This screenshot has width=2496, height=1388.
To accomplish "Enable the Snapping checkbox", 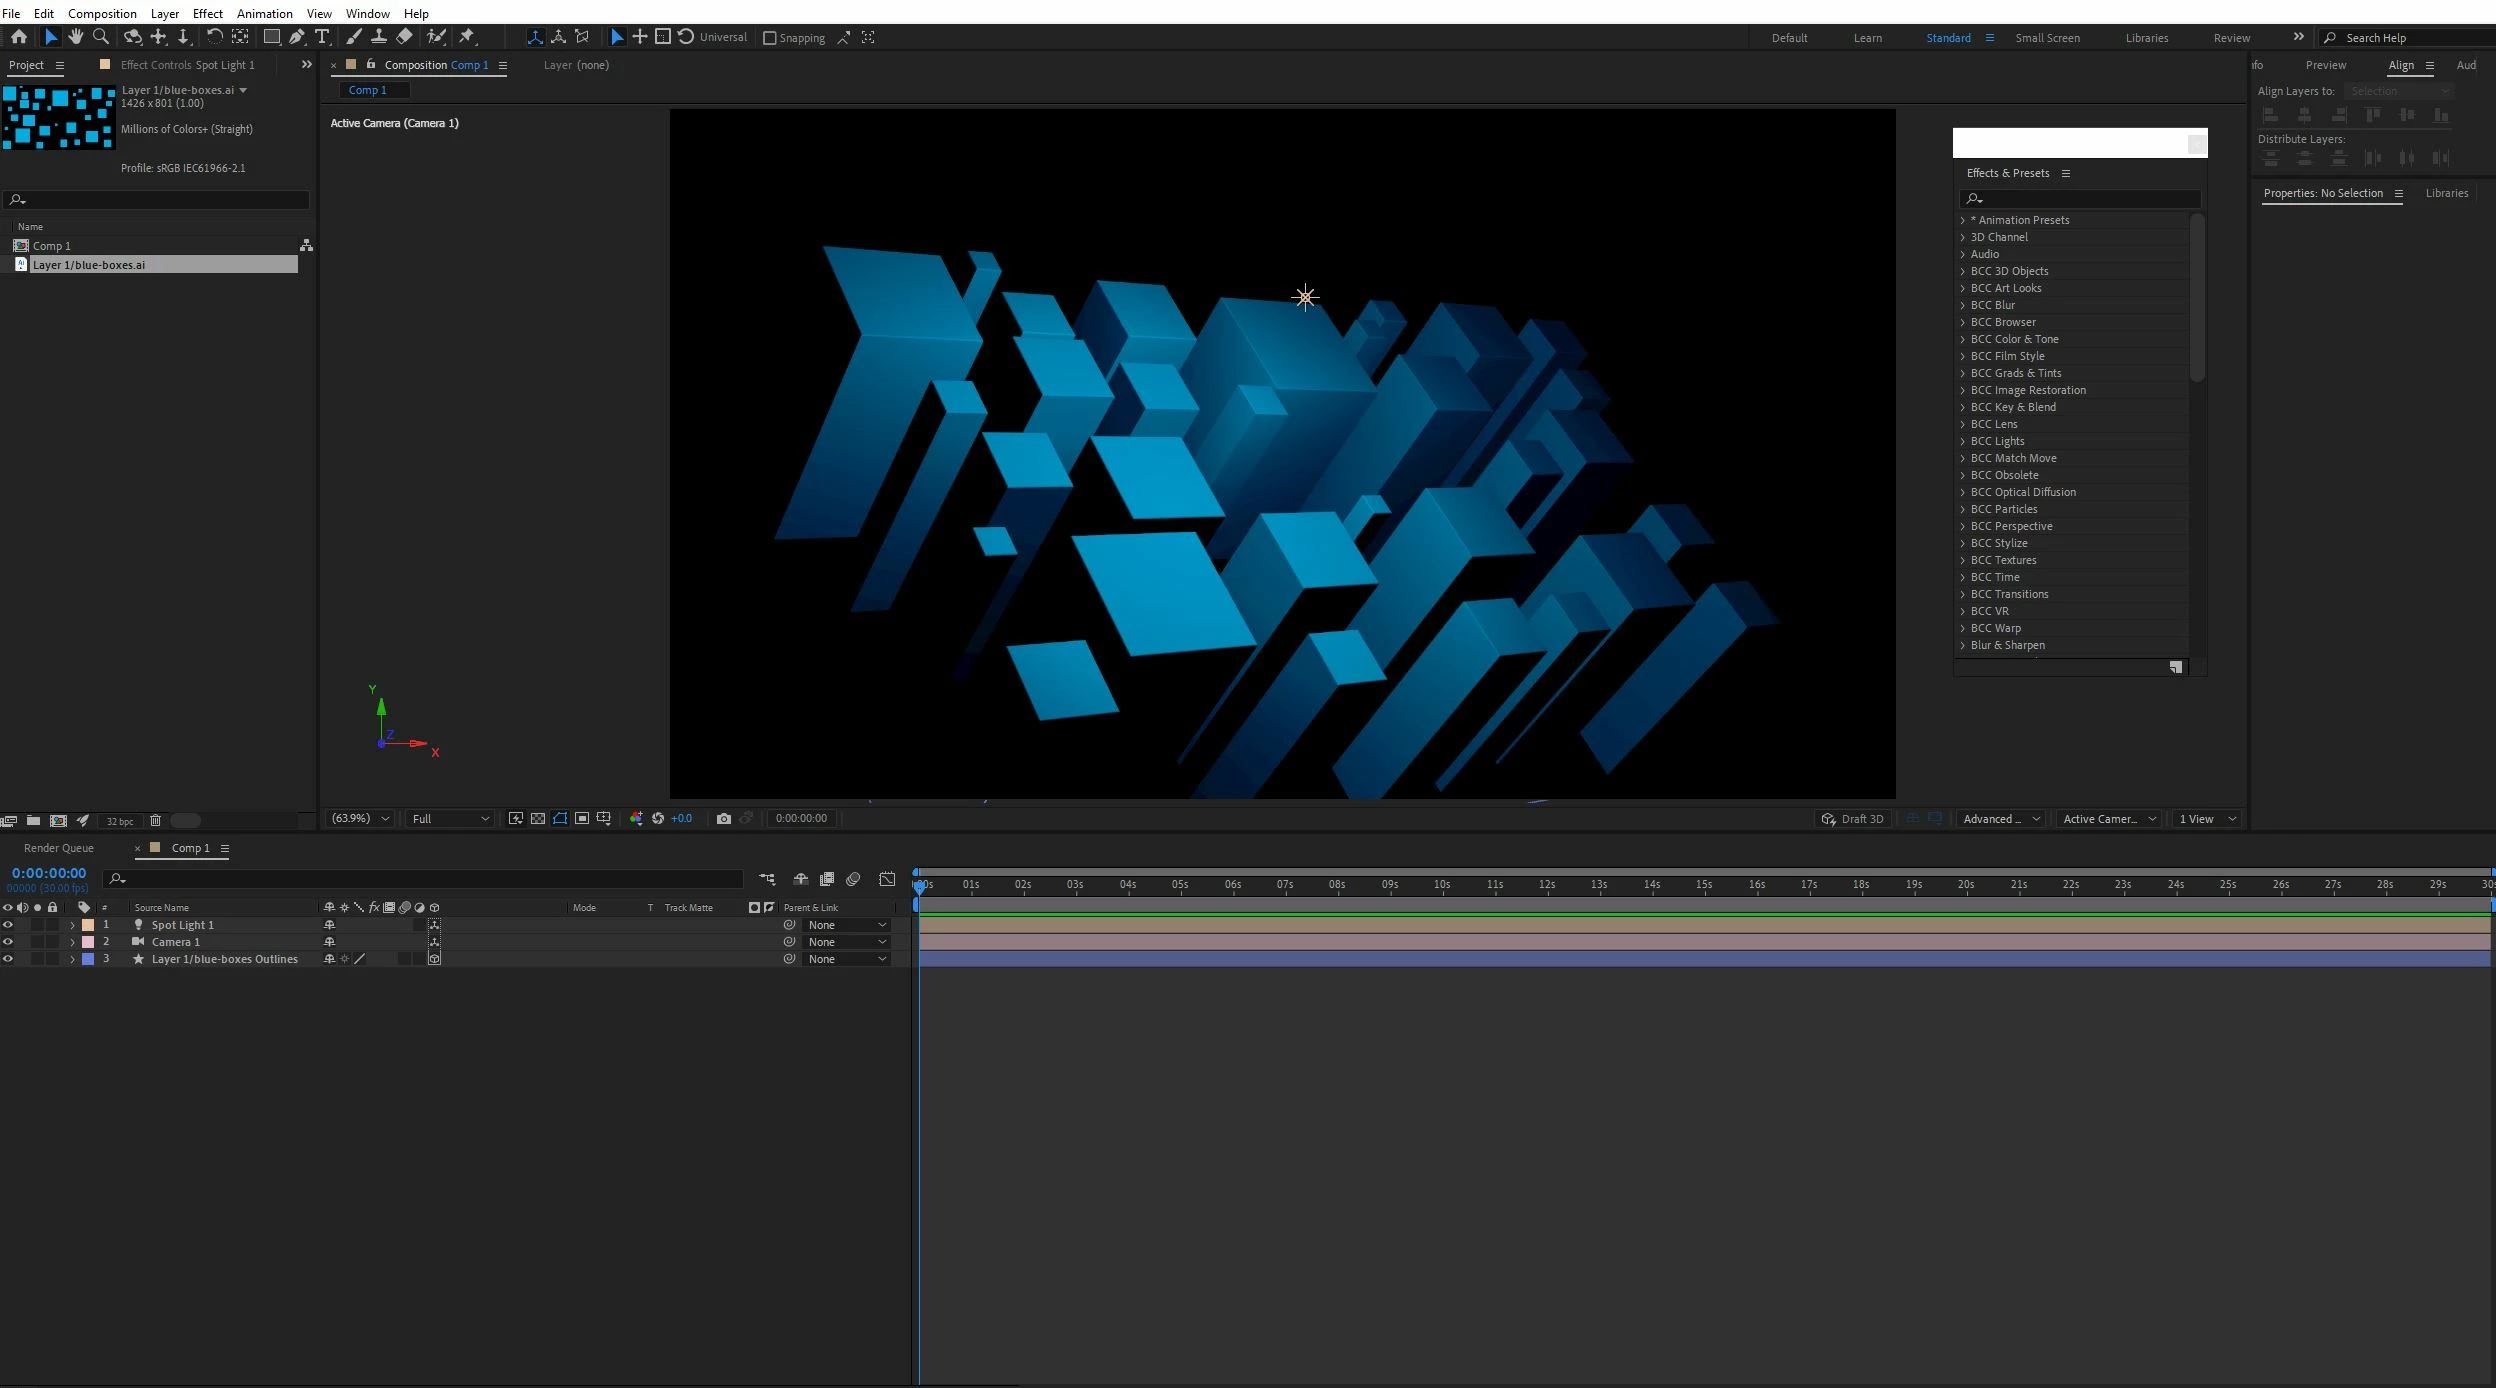I will pyautogui.click(x=769, y=38).
